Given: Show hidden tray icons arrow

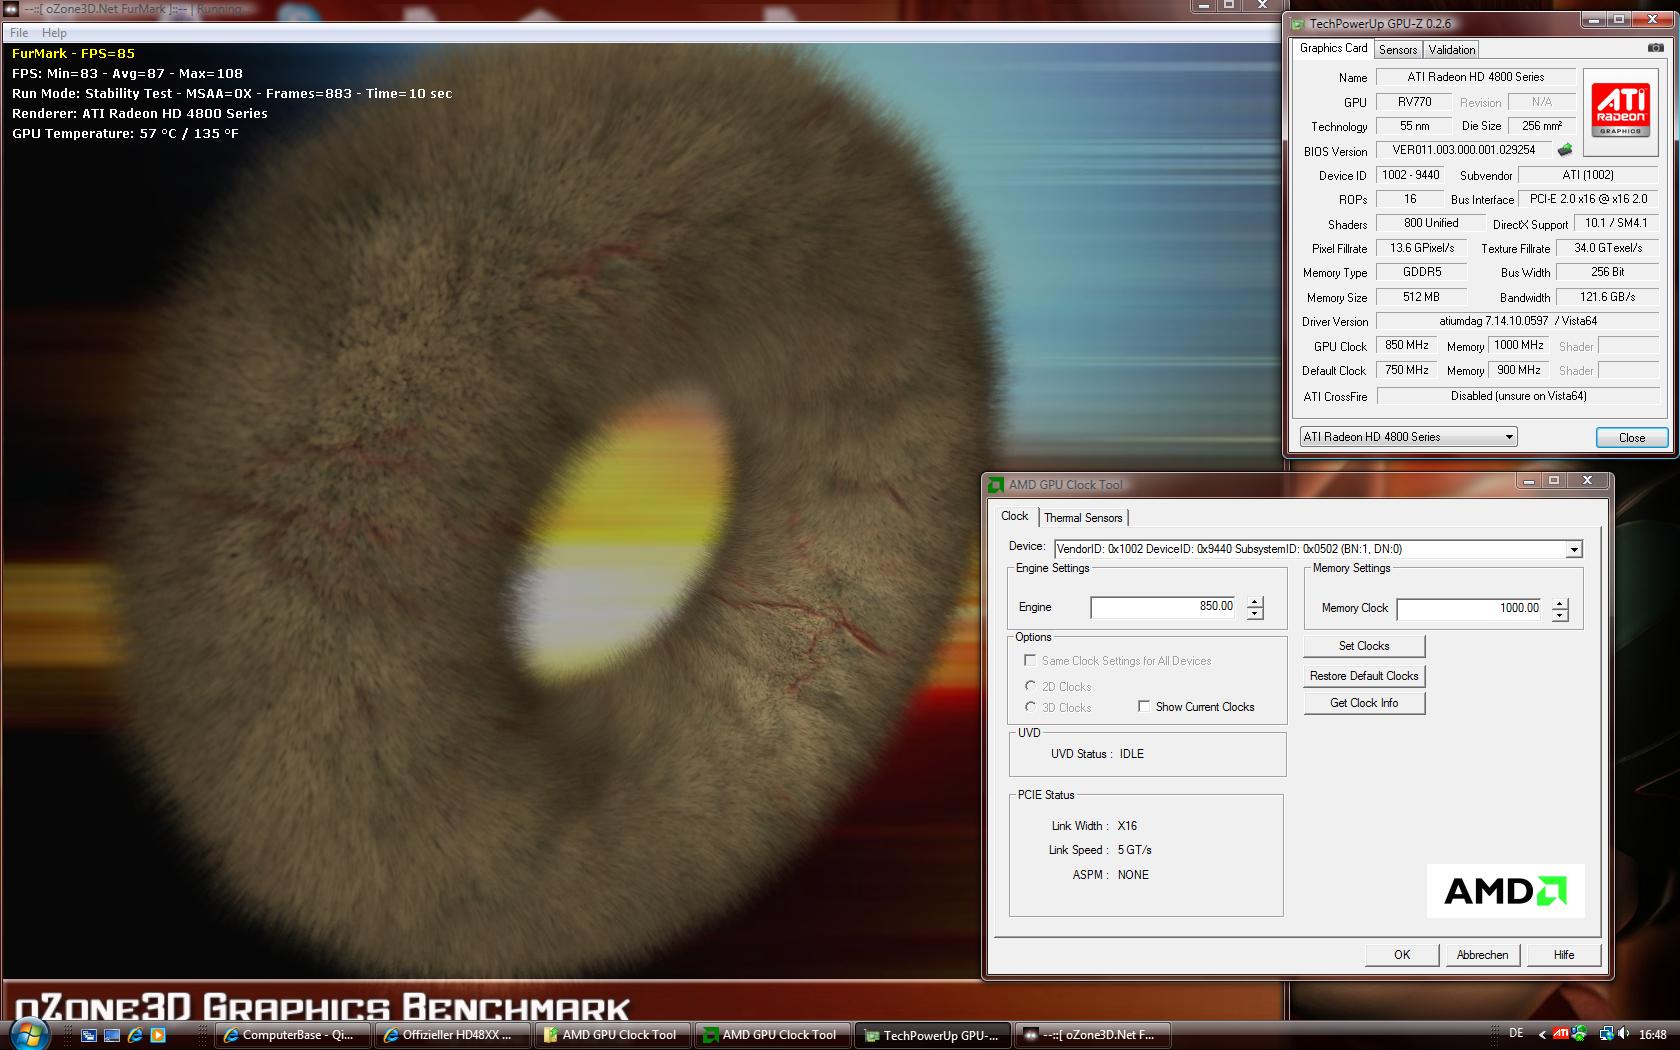Looking at the screenshot, I should [1542, 1035].
